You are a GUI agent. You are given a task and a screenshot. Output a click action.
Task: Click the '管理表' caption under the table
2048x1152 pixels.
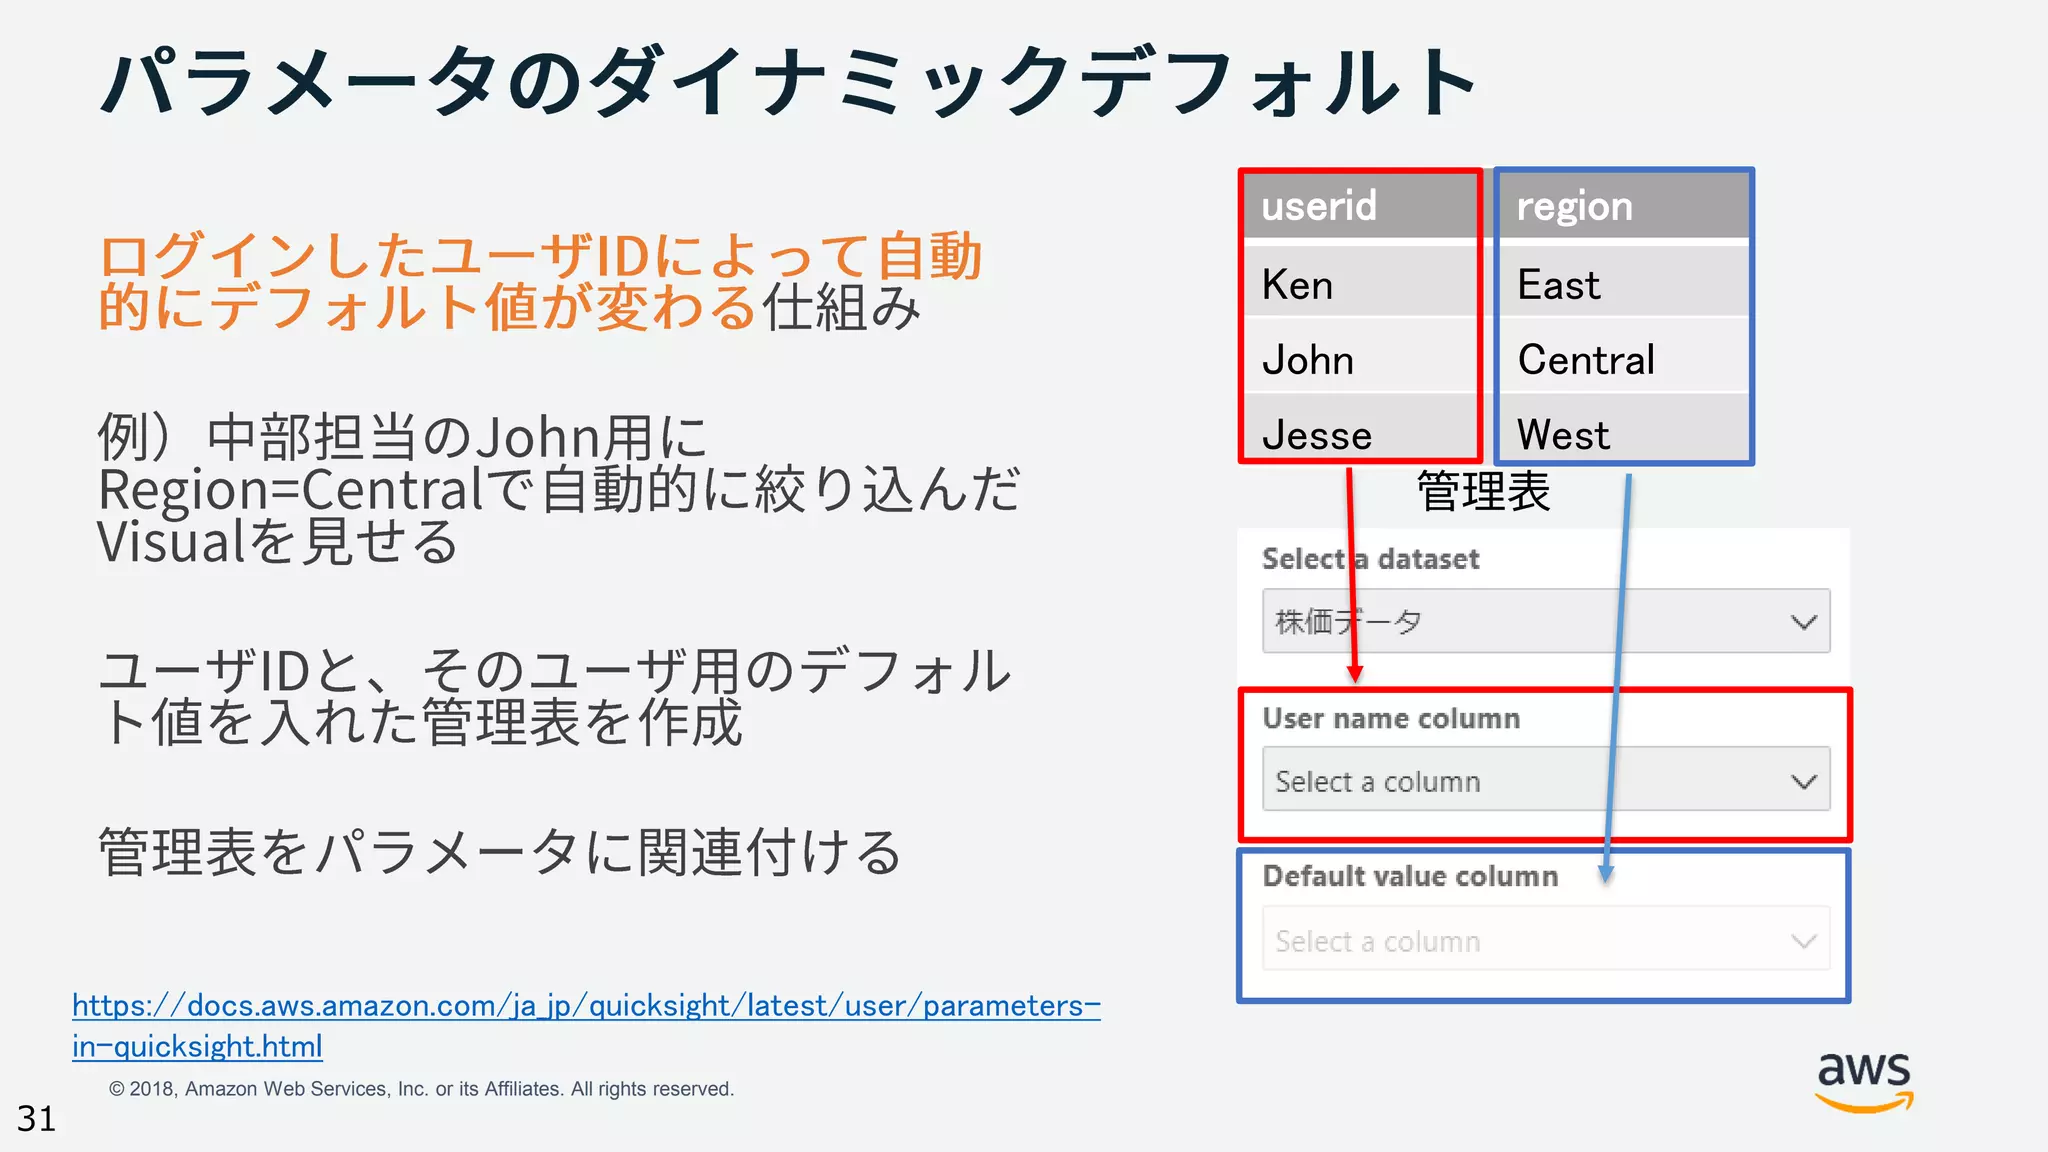pyautogui.click(x=1484, y=491)
